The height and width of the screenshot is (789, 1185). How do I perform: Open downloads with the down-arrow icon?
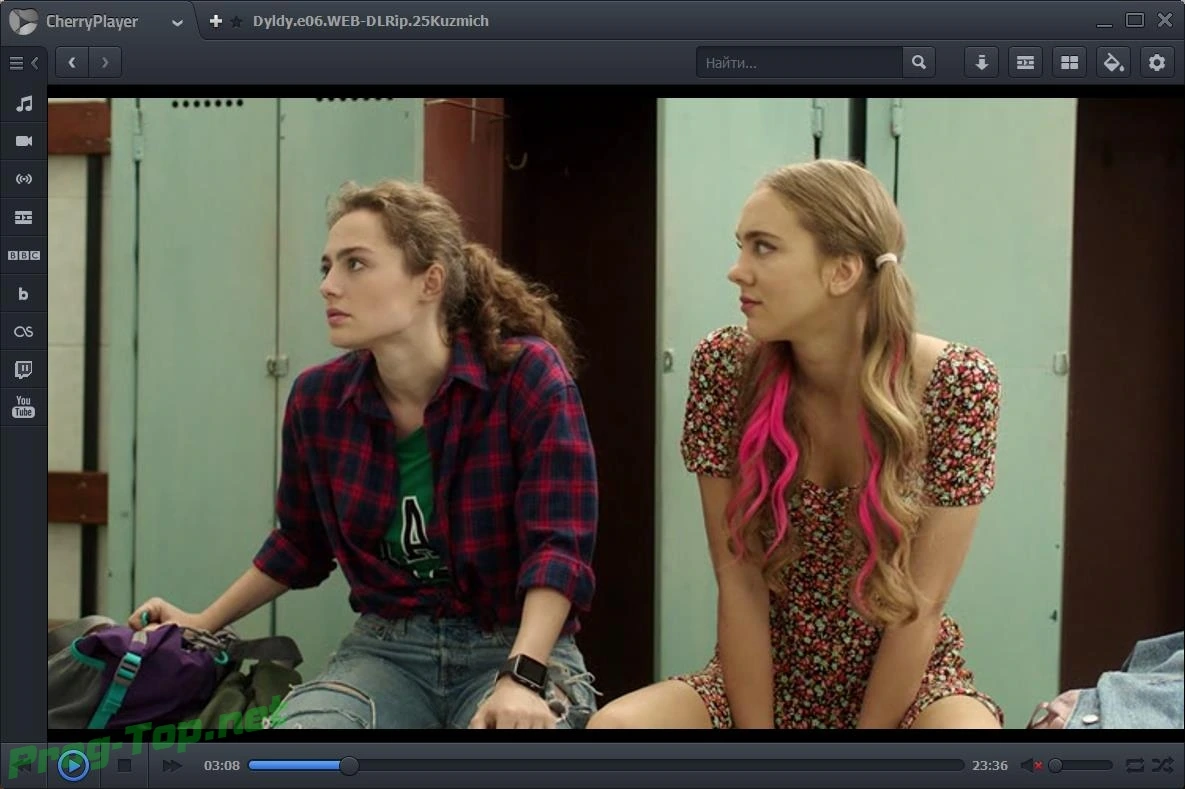point(982,63)
